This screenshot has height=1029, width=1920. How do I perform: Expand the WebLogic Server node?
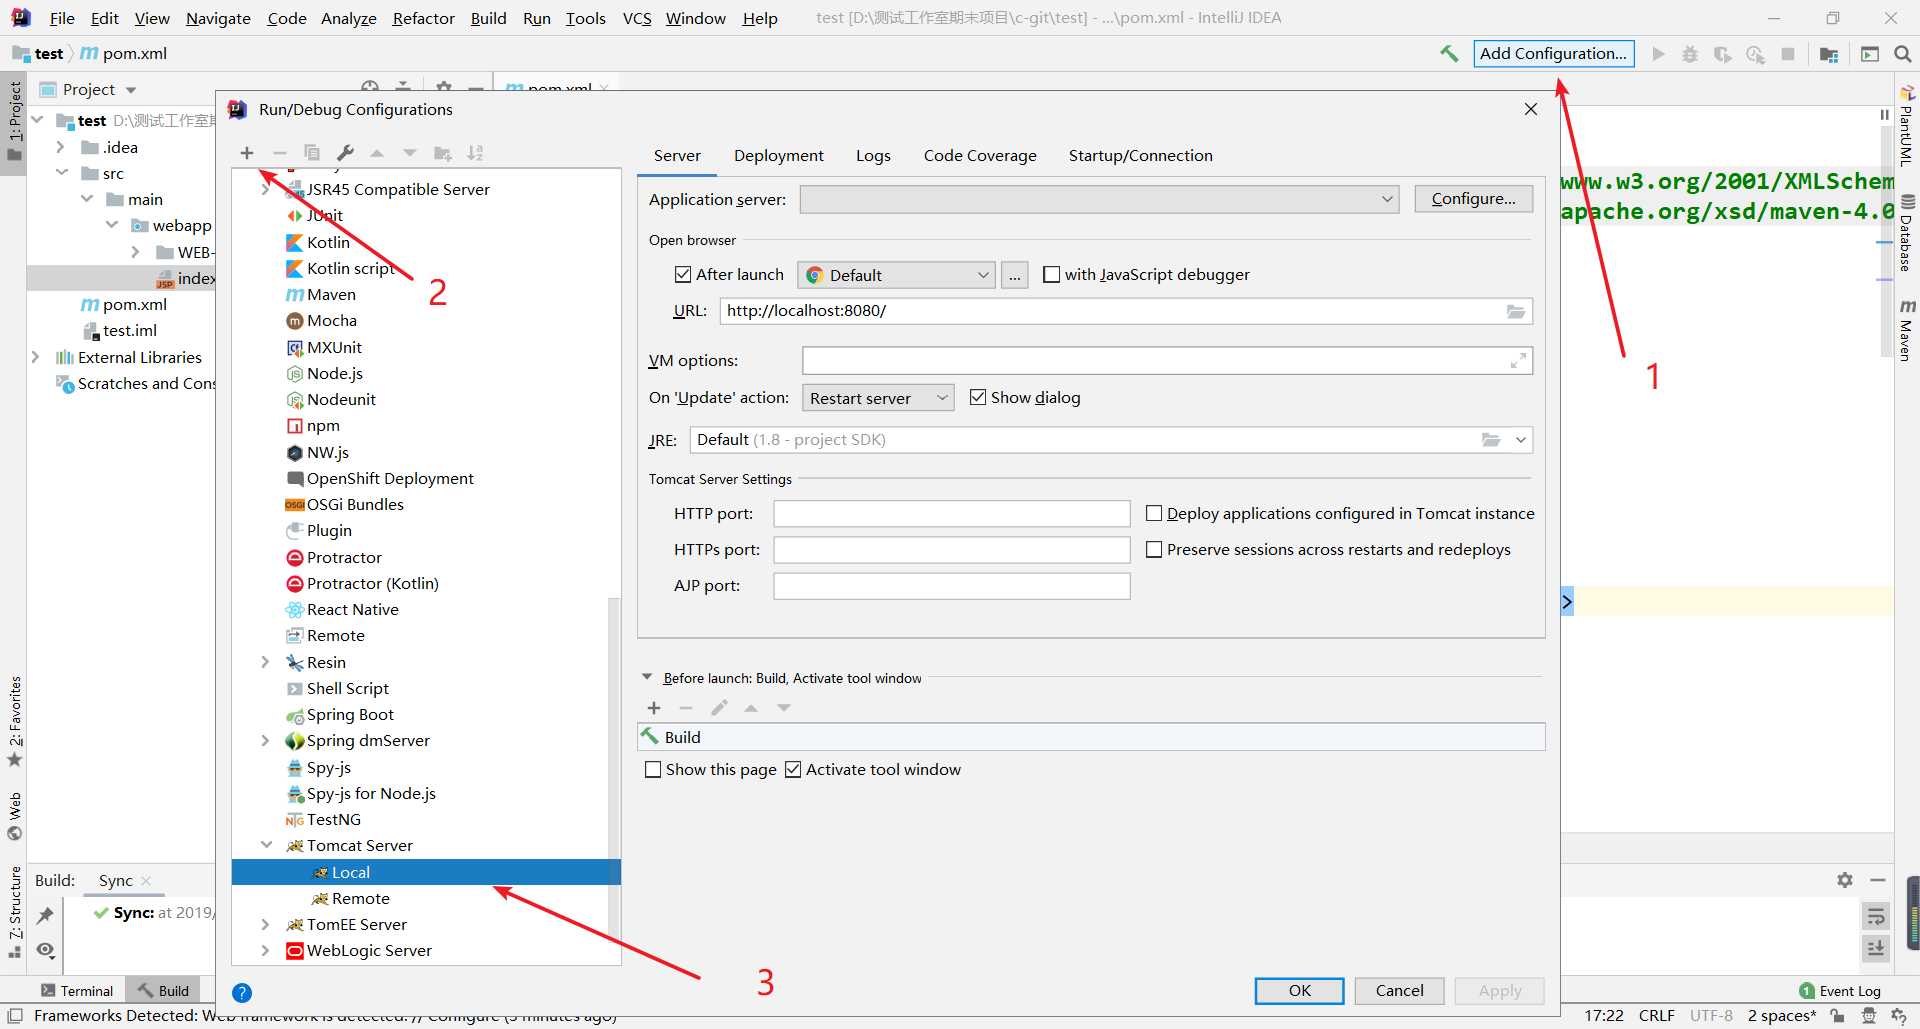point(265,950)
